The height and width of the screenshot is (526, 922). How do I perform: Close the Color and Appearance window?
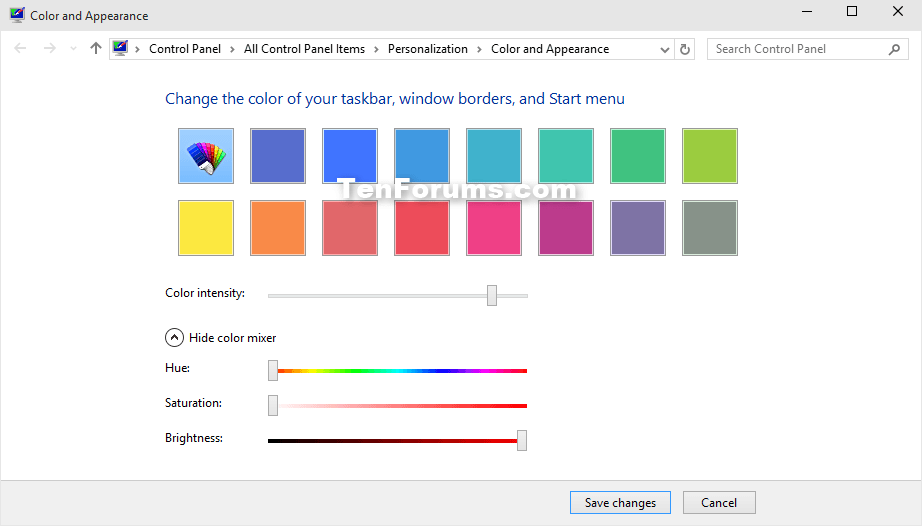(898, 12)
